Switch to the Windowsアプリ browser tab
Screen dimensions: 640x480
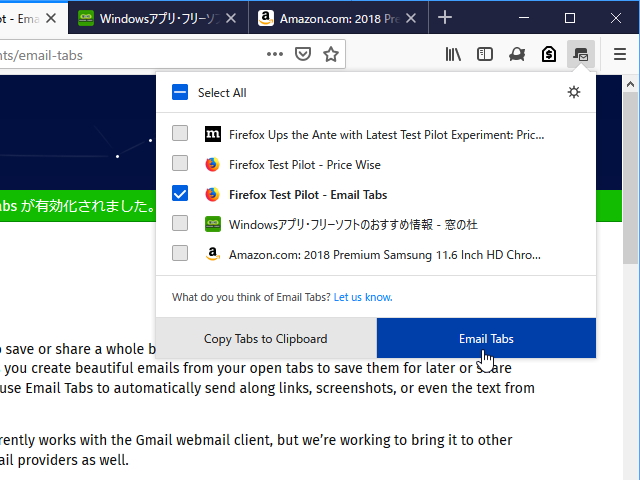point(158,18)
